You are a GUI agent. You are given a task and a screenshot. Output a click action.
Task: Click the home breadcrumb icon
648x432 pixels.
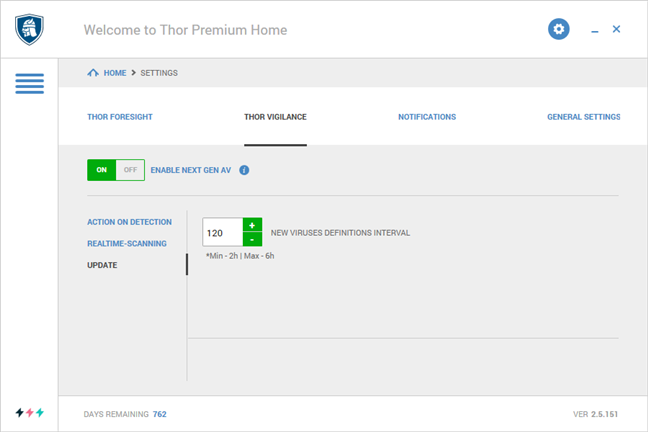pos(93,73)
